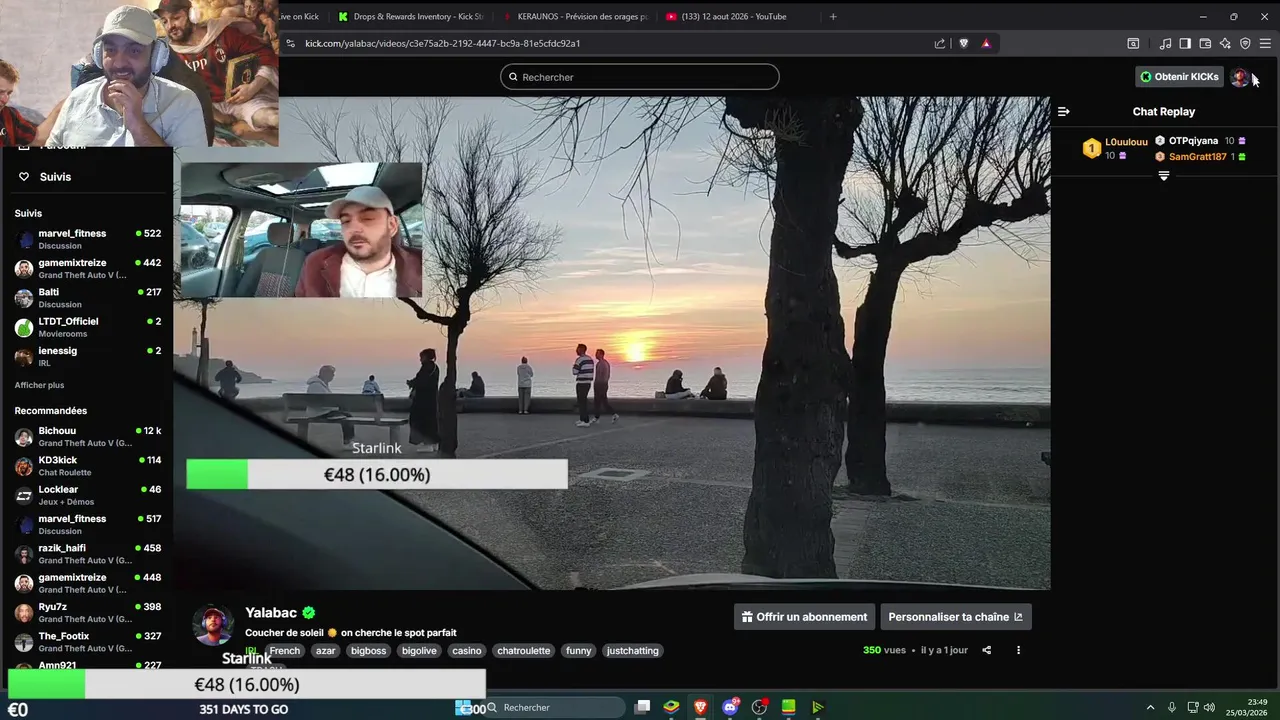Viewport: 1280px width, 720px height.
Task: Click OTPqiyana in chat leaderboard
Action: (1193, 141)
